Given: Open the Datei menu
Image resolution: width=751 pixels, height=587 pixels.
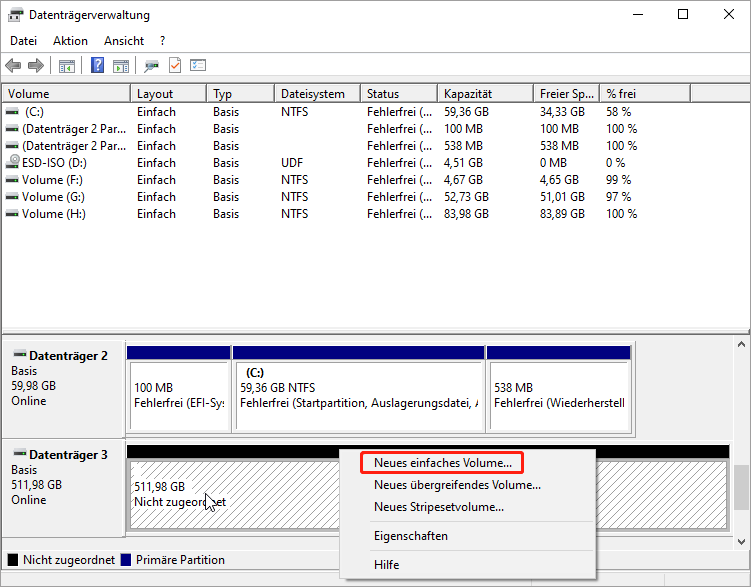Looking at the screenshot, I should point(23,41).
